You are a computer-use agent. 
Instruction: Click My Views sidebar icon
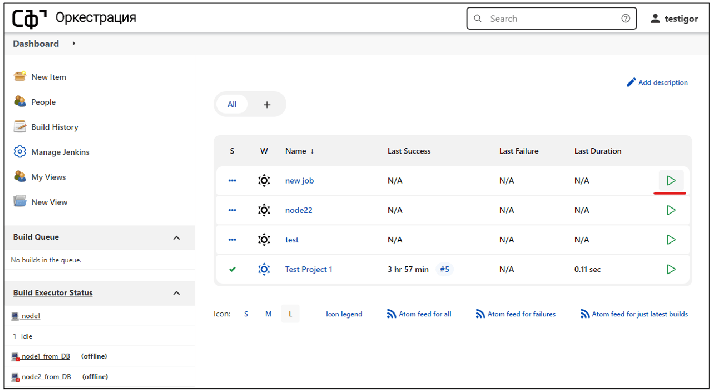(x=20, y=176)
